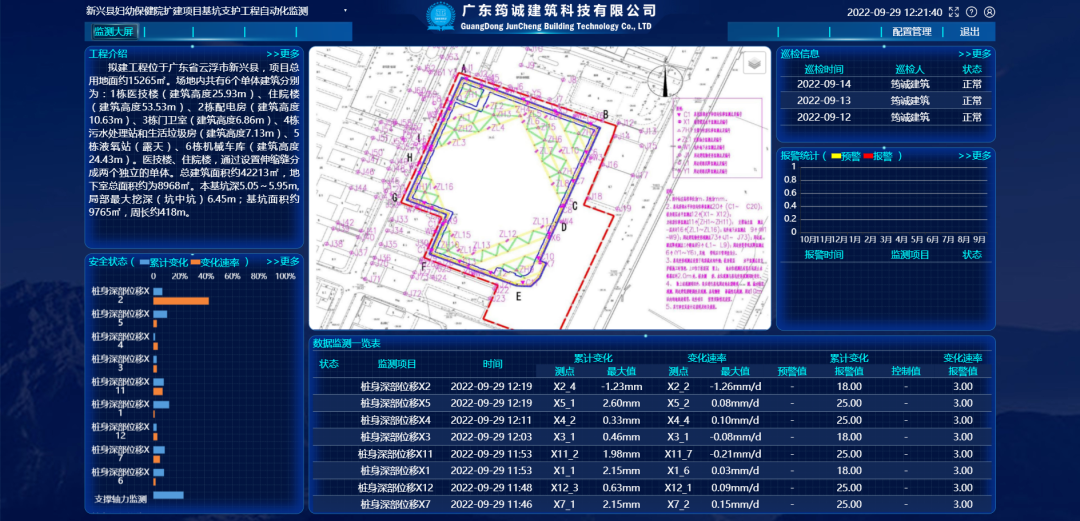Click 桩身深部位移X4 row in data table
This screenshot has width=1080, height=521.
652,420
